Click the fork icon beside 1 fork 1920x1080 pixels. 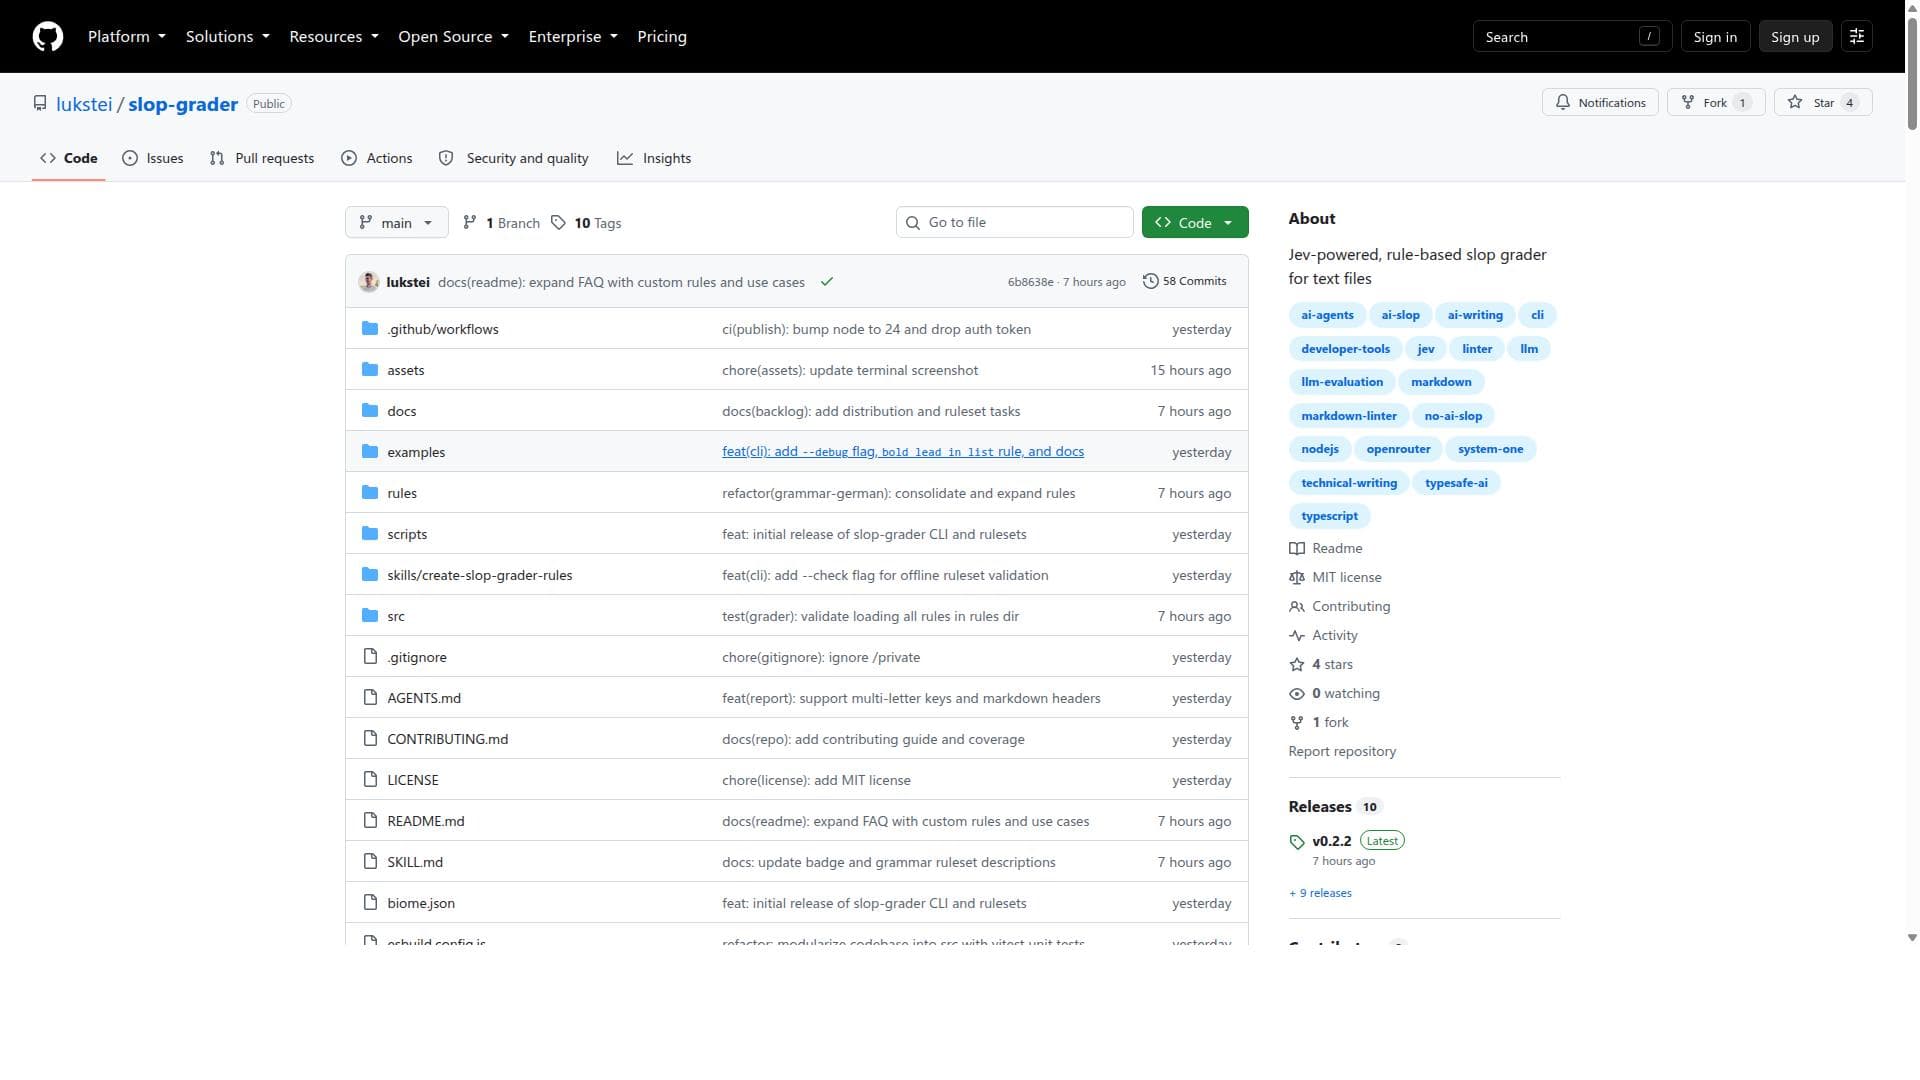(x=1297, y=723)
